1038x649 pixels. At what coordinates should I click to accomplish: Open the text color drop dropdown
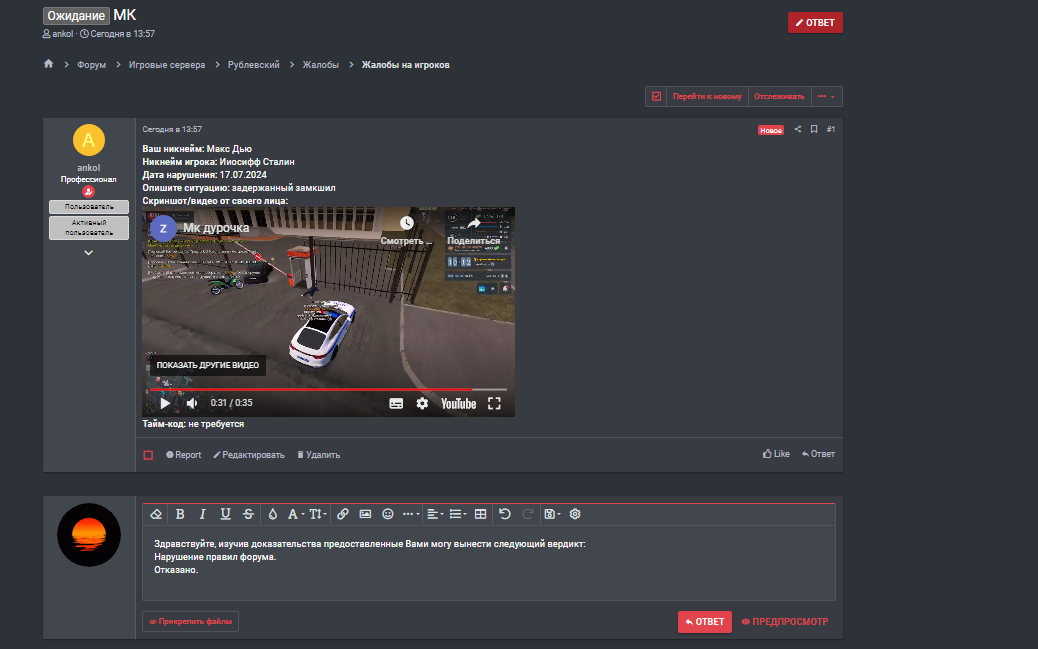pyautogui.click(x=272, y=514)
